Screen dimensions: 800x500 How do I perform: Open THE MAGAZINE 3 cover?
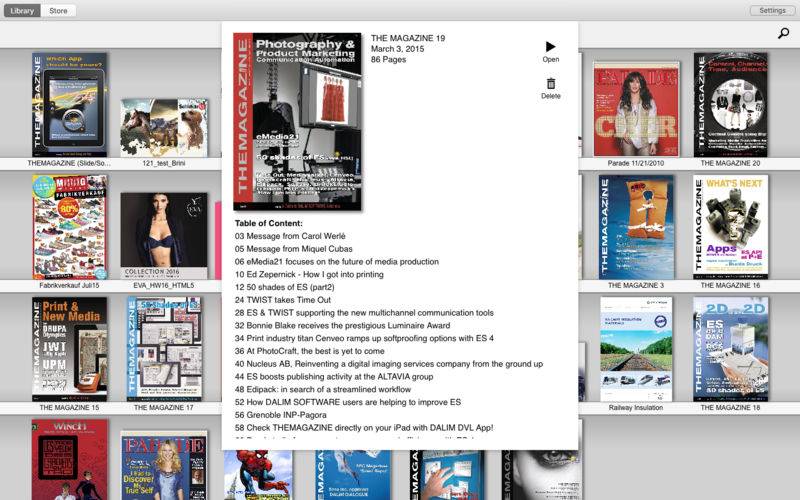click(x=636, y=227)
